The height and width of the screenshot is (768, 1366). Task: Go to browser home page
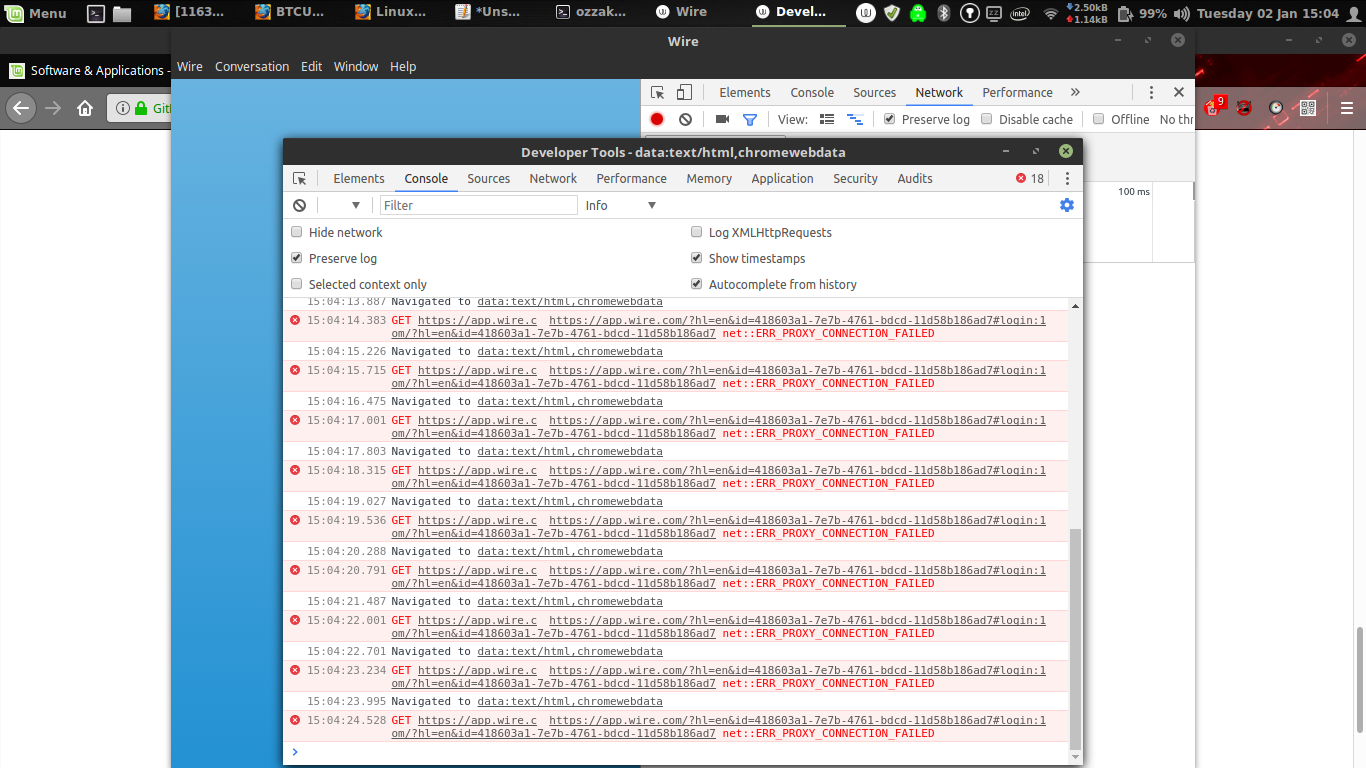tap(85, 108)
